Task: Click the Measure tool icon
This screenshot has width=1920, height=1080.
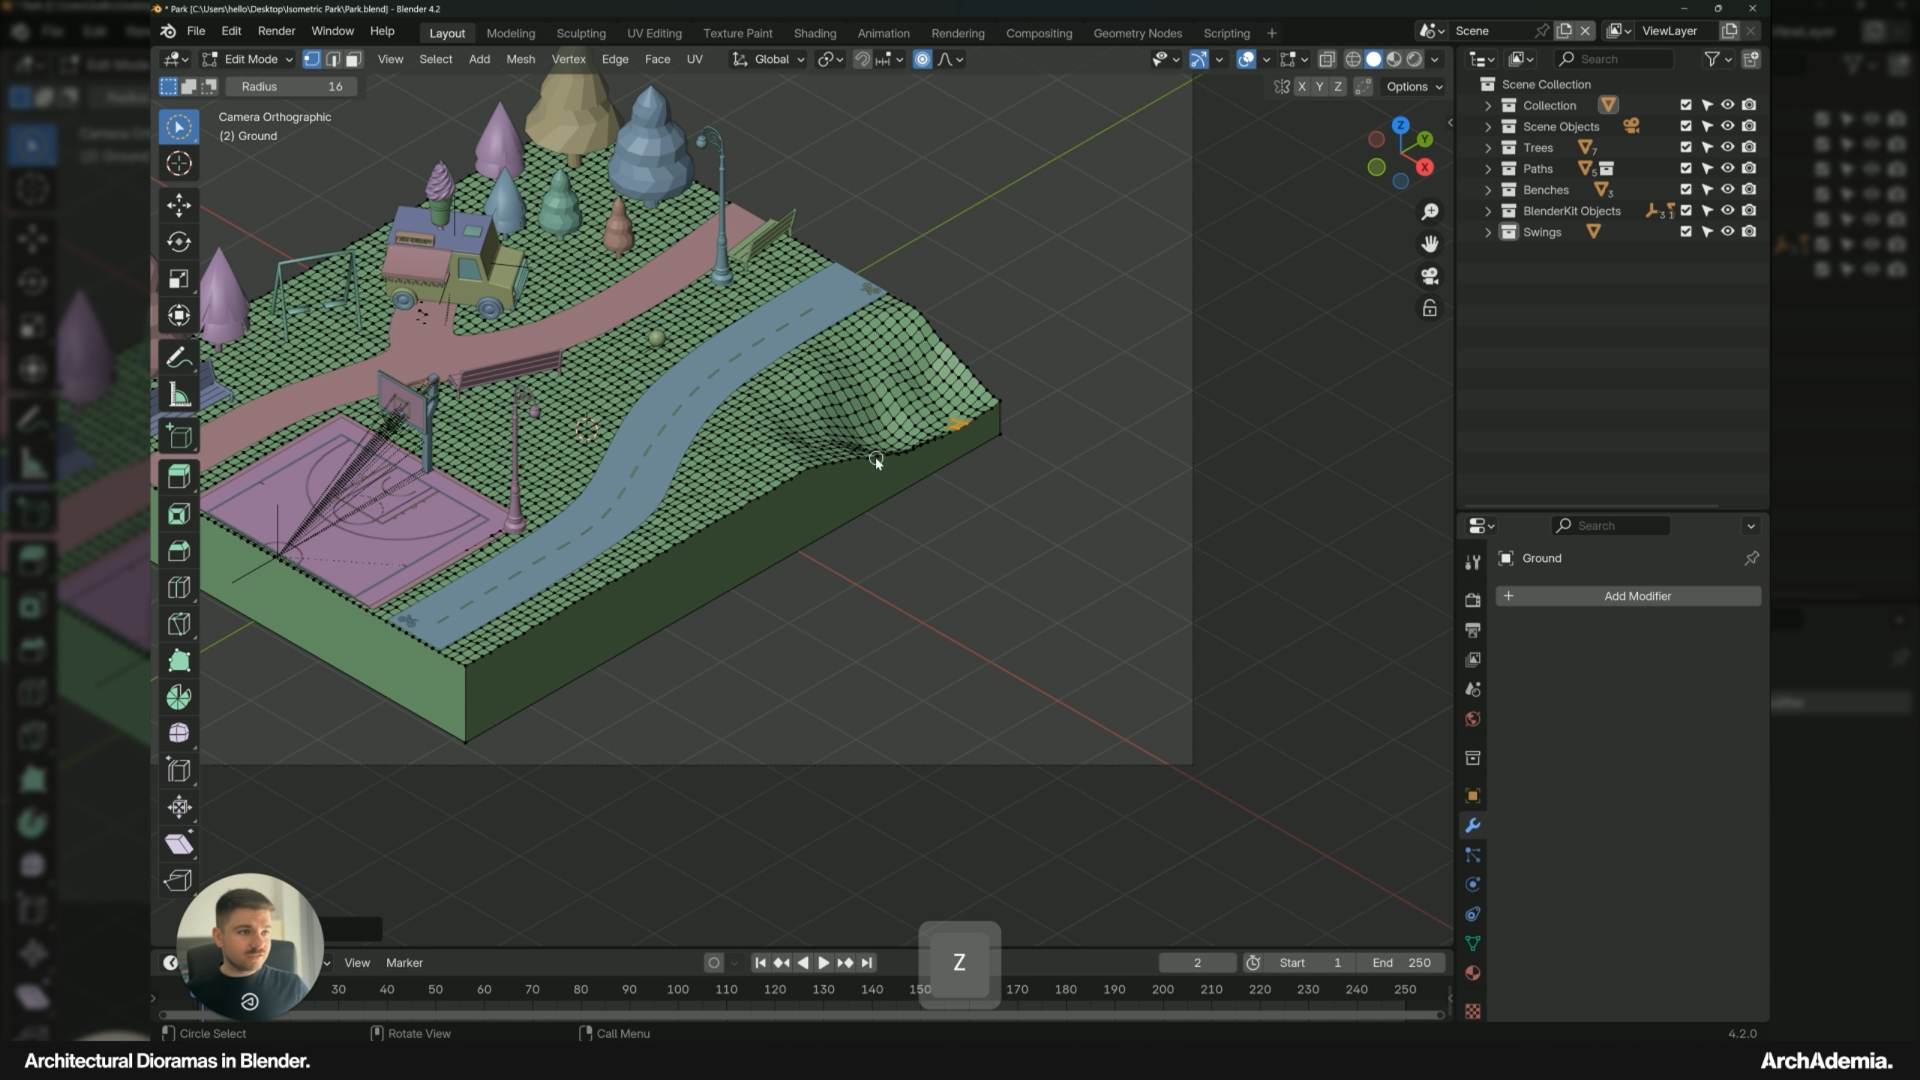Action: pos(179,395)
